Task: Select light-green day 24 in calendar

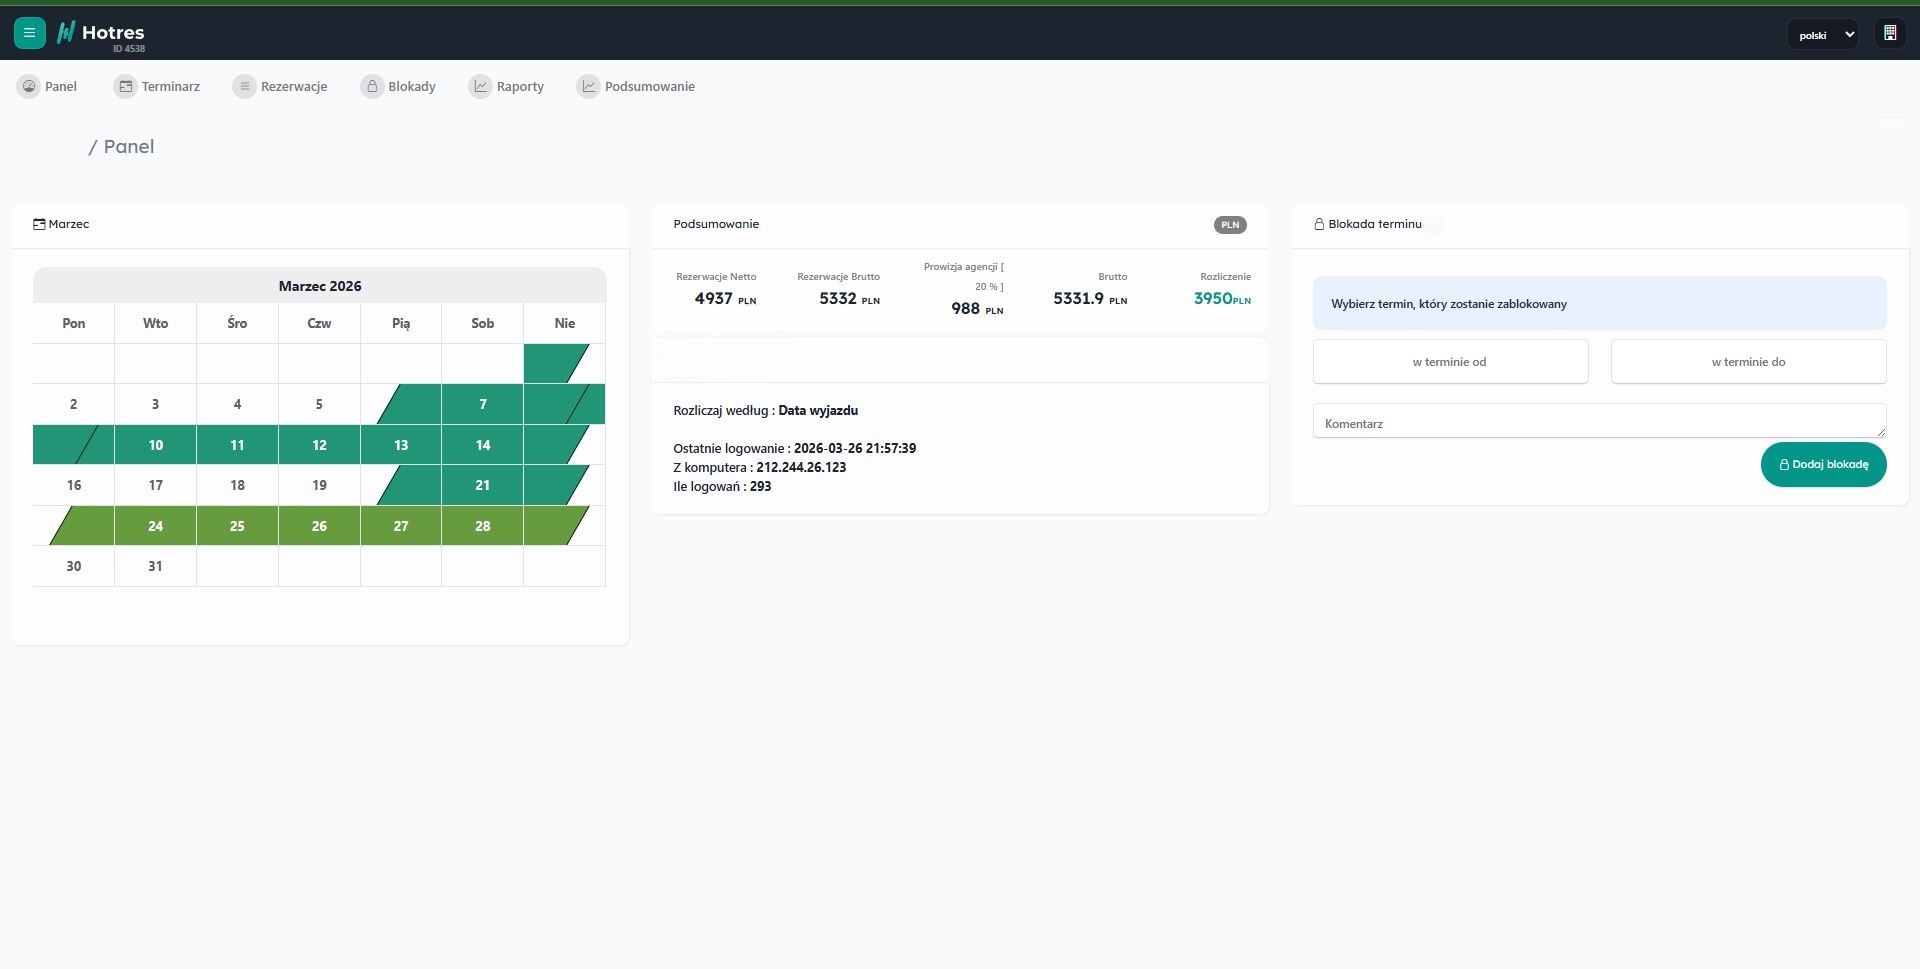Action: [156, 526]
